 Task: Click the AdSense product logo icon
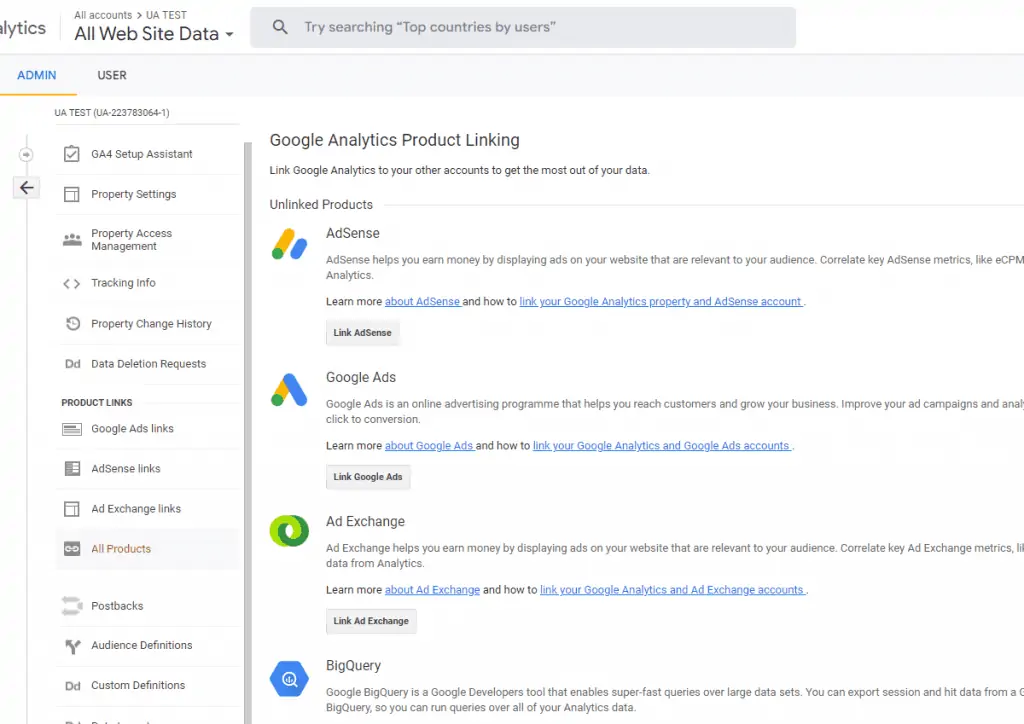point(289,244)
